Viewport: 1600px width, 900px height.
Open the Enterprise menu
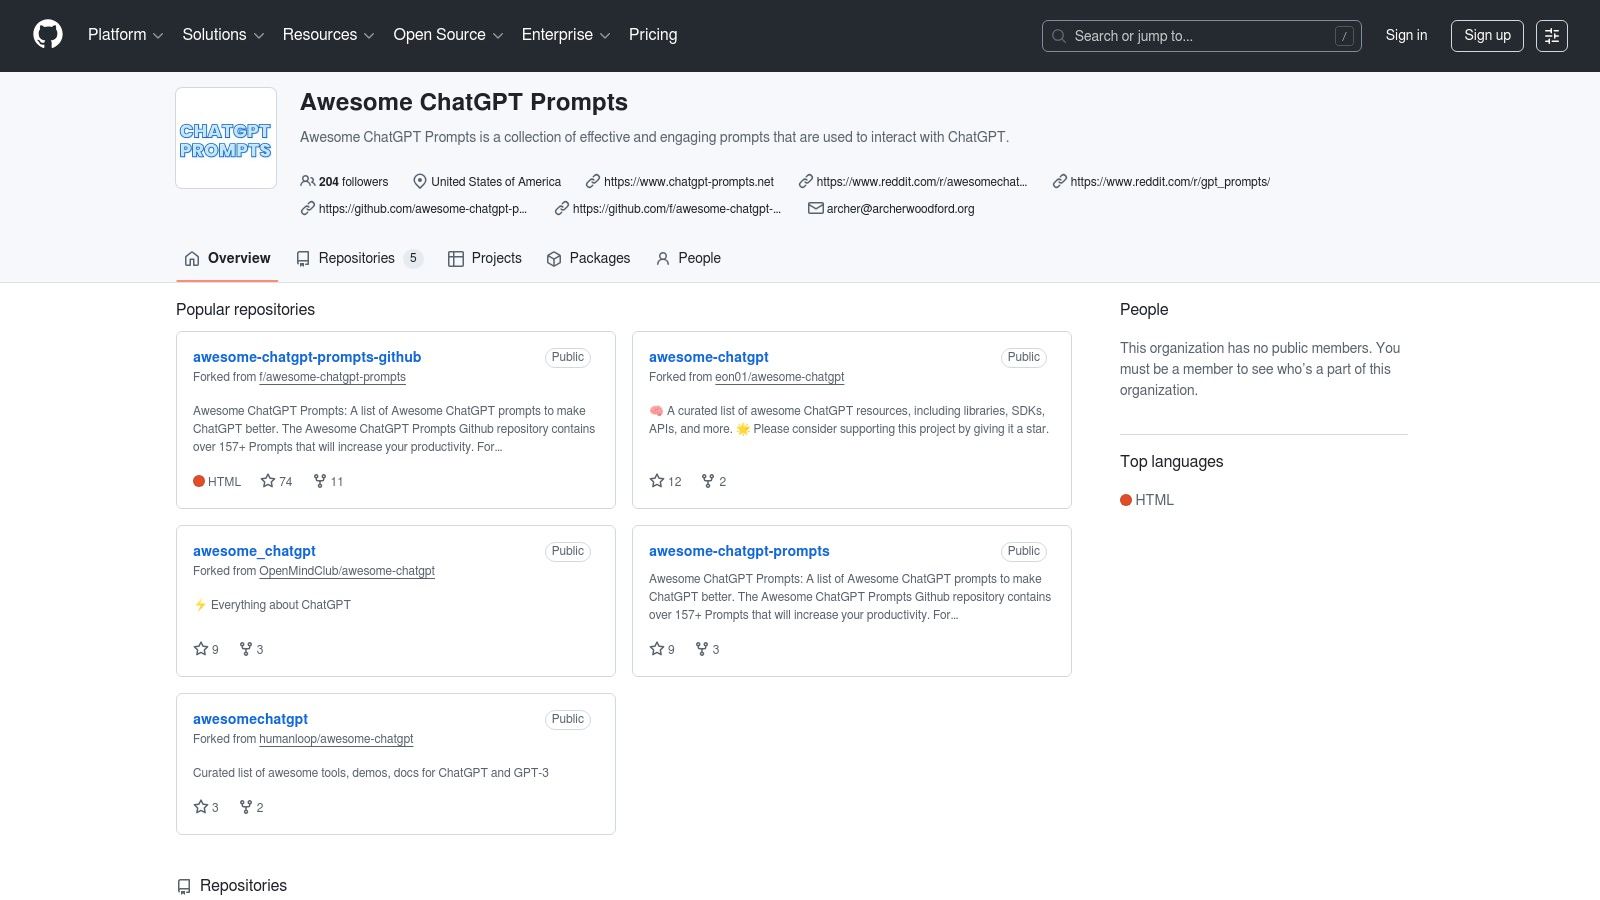(564, 35)
